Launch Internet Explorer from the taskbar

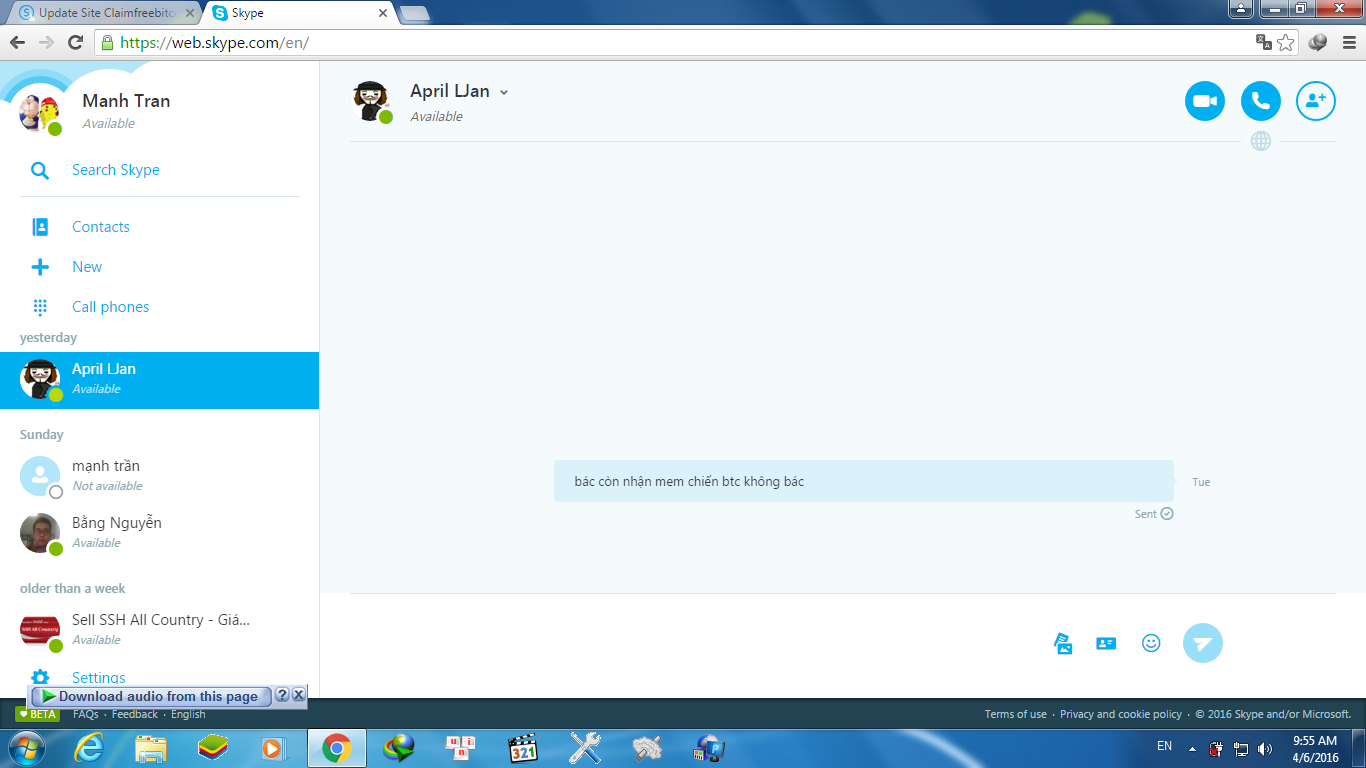click(88, 748)
